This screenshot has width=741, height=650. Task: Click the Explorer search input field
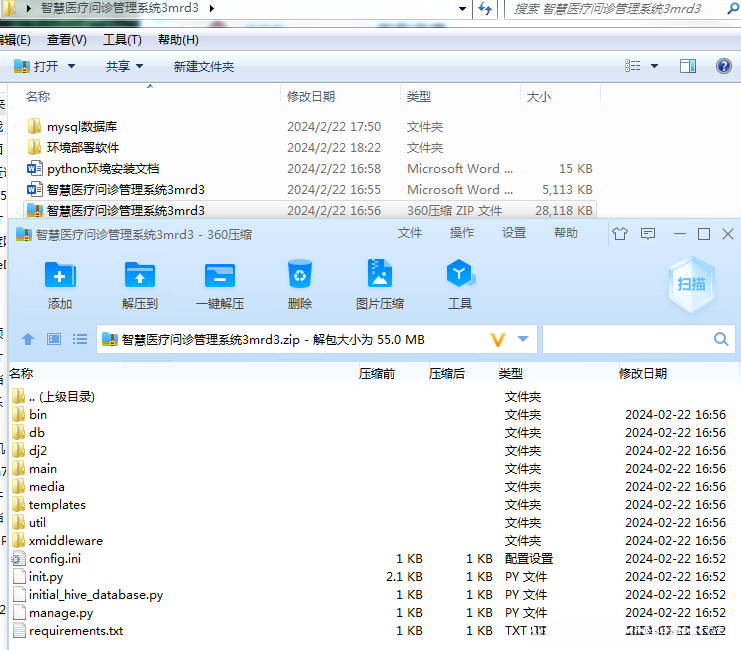[x=617, y=9]
